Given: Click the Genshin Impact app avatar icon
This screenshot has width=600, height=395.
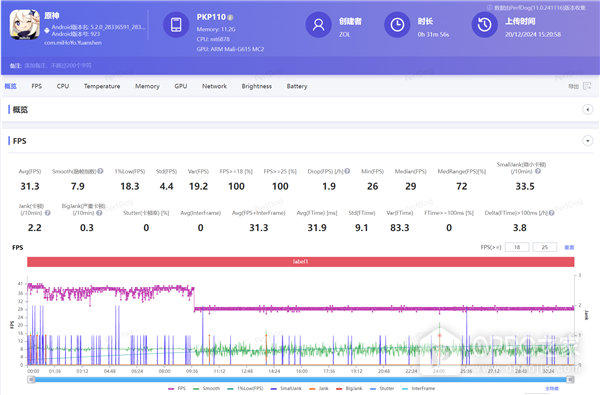Looking at the screenshot, I should pos(24,25).
